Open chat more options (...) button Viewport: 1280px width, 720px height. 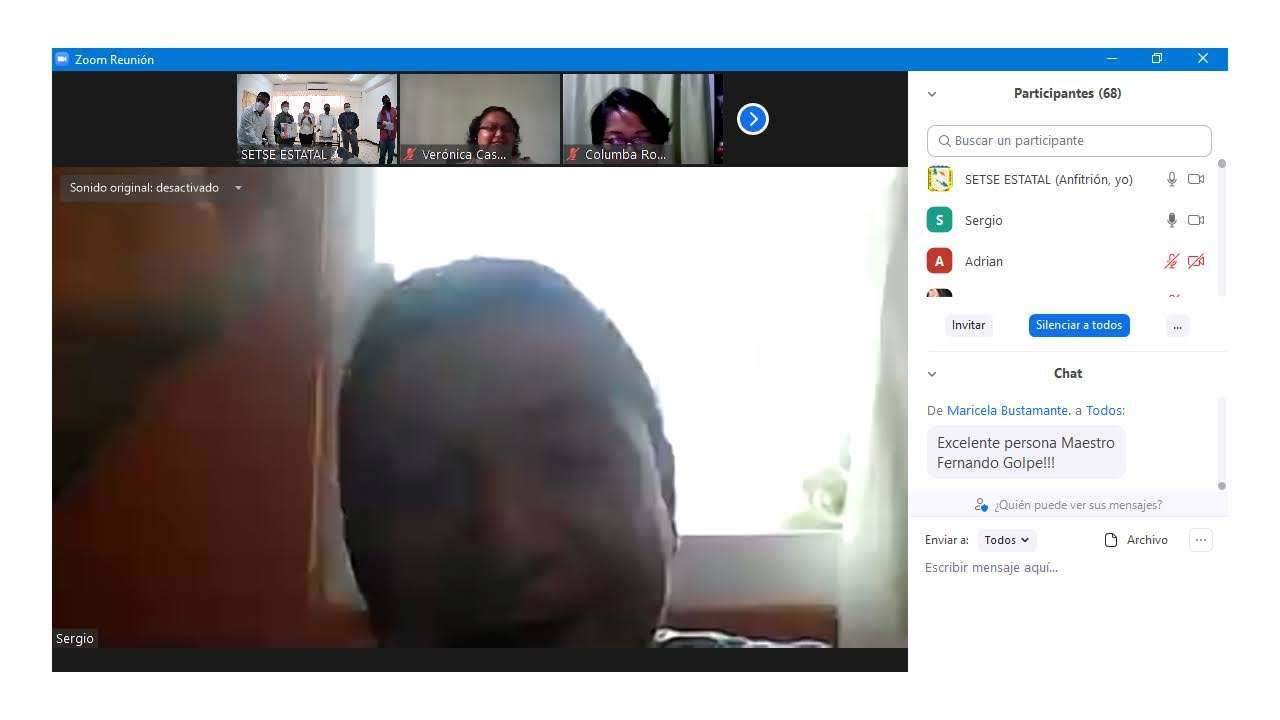pos(1201,540)
